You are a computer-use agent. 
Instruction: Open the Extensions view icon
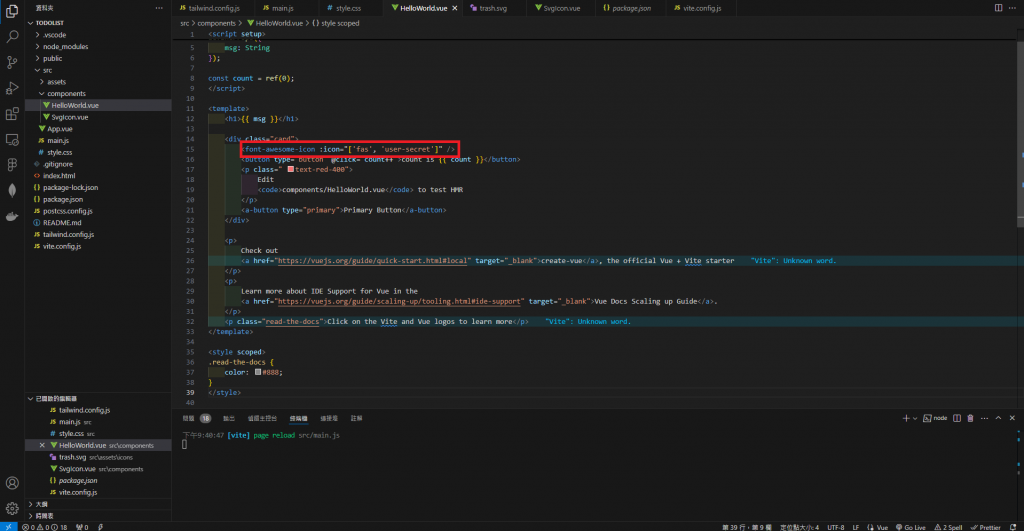tap(12, 114)
